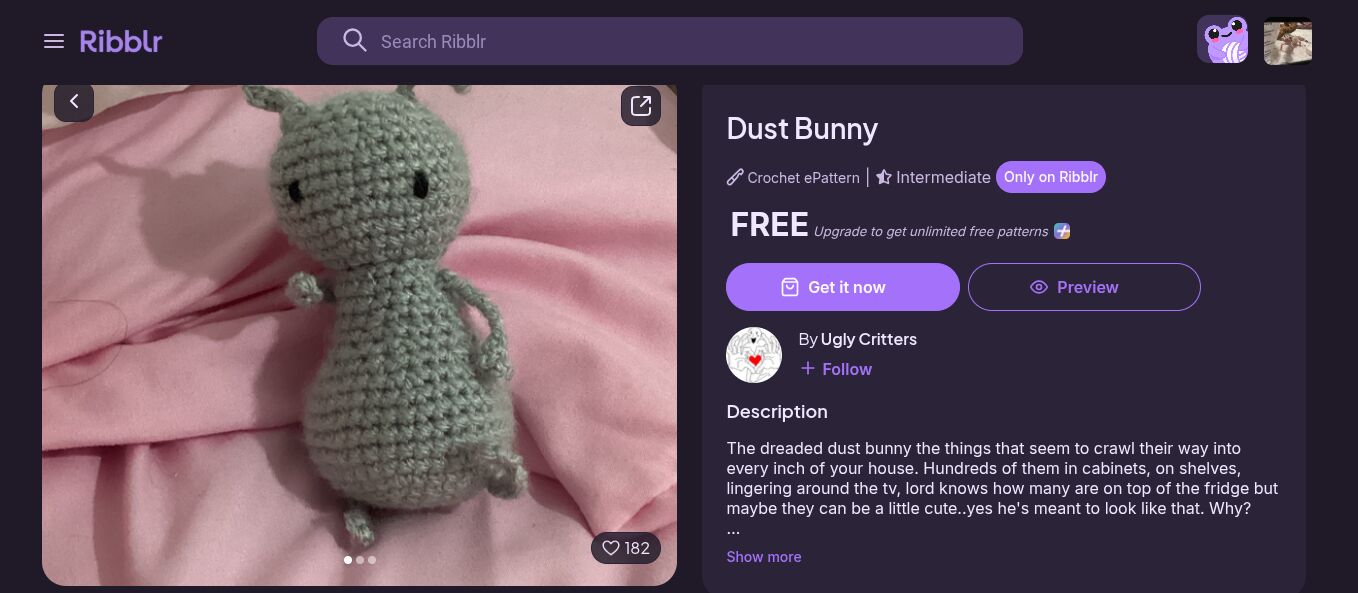Image resolution: width=1358 pixels, height=593 pixels.
Task: Open the purple frog avatar icon
Action: coord(1222,41)
